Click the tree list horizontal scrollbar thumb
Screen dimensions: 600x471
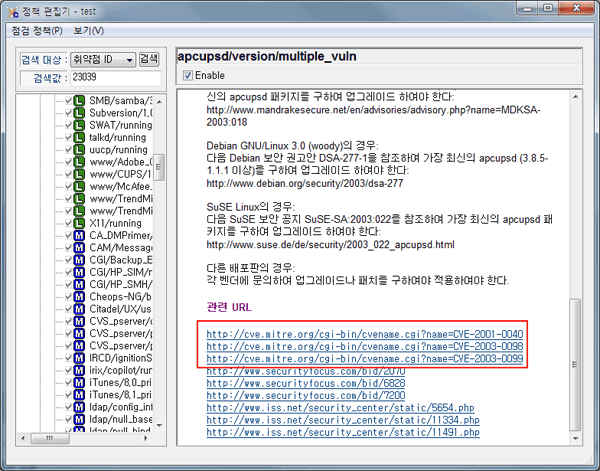pos(50,438)
